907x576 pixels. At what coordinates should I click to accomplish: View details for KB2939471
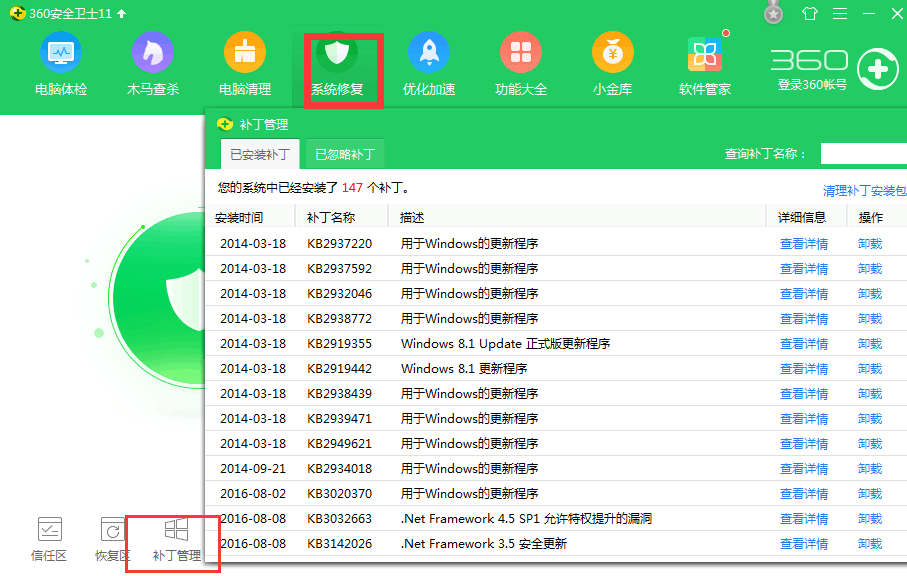(x=804, y=418)
